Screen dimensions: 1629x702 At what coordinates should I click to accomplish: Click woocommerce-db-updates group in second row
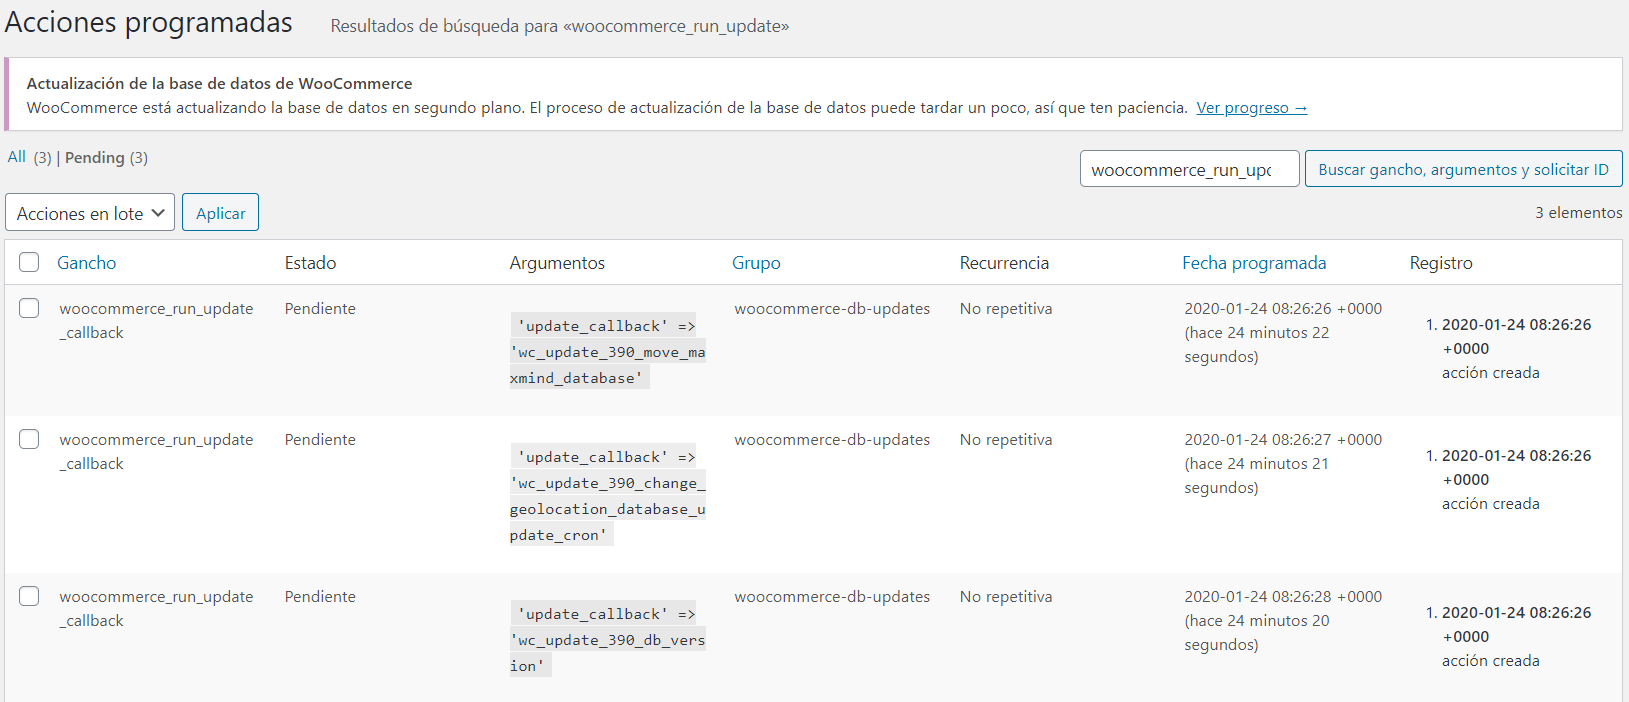point(832,440)
